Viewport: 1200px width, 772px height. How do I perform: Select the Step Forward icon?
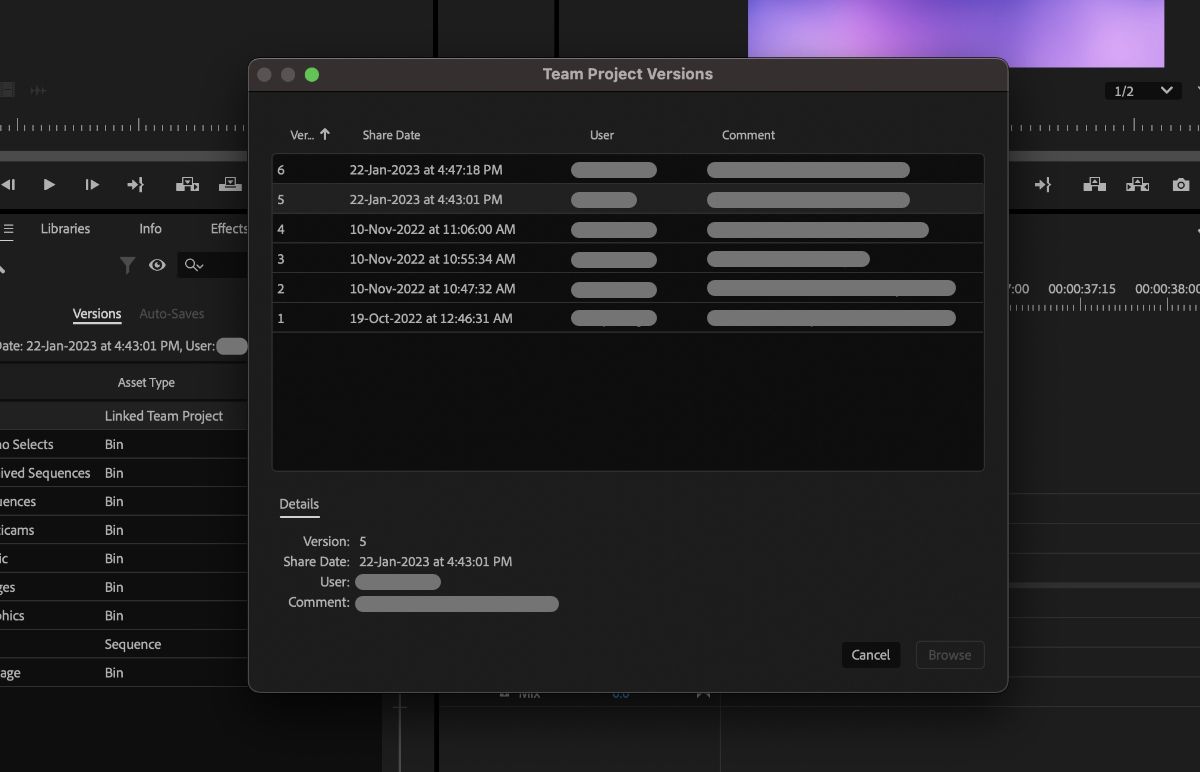pos(91,184)
